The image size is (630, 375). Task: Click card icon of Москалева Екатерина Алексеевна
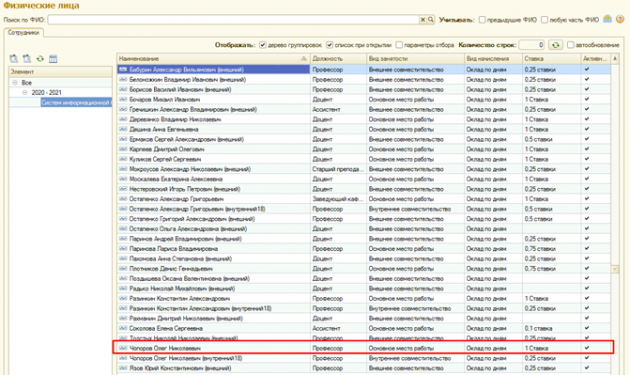(123, 179)
